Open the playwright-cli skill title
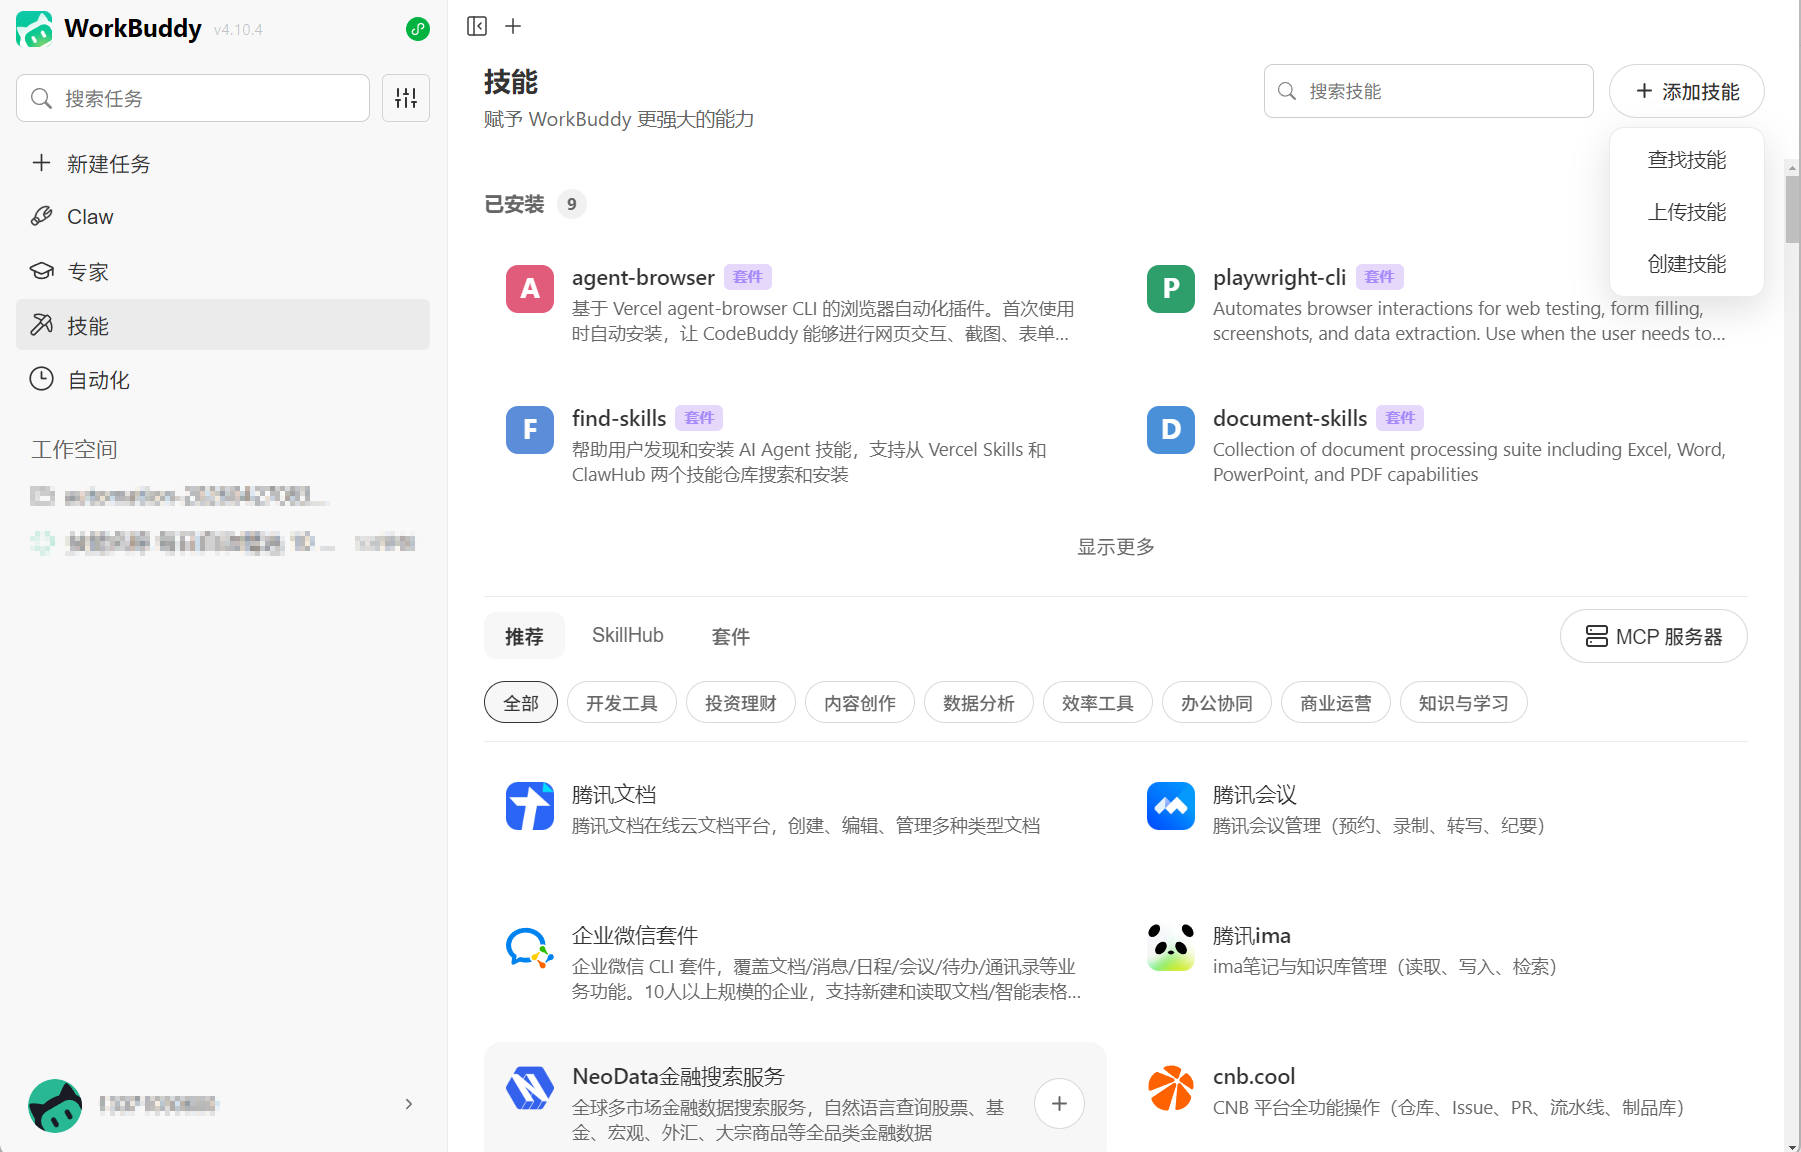The width and height of the screenshot is (1801, 1152). (x=1280, y=277)
